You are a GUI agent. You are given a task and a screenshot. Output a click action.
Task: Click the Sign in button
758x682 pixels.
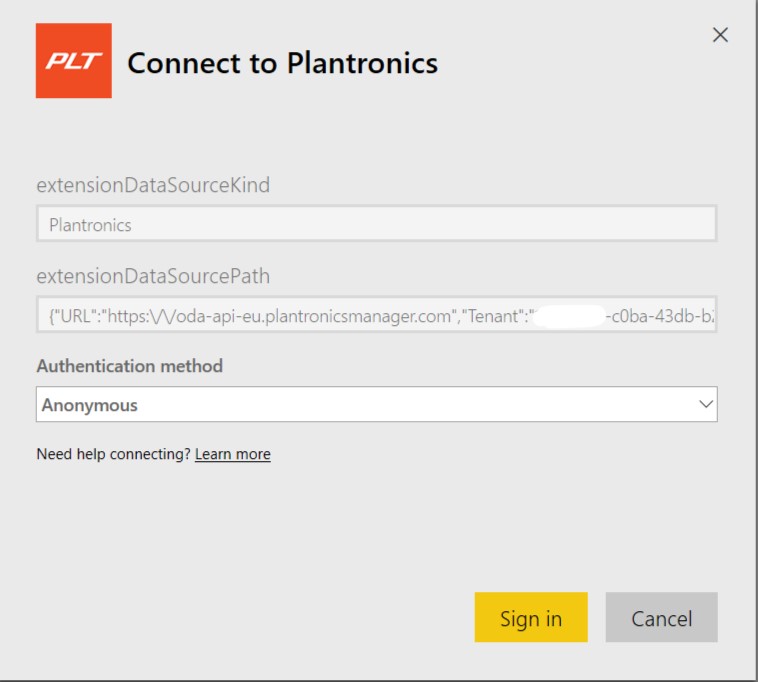531,617
